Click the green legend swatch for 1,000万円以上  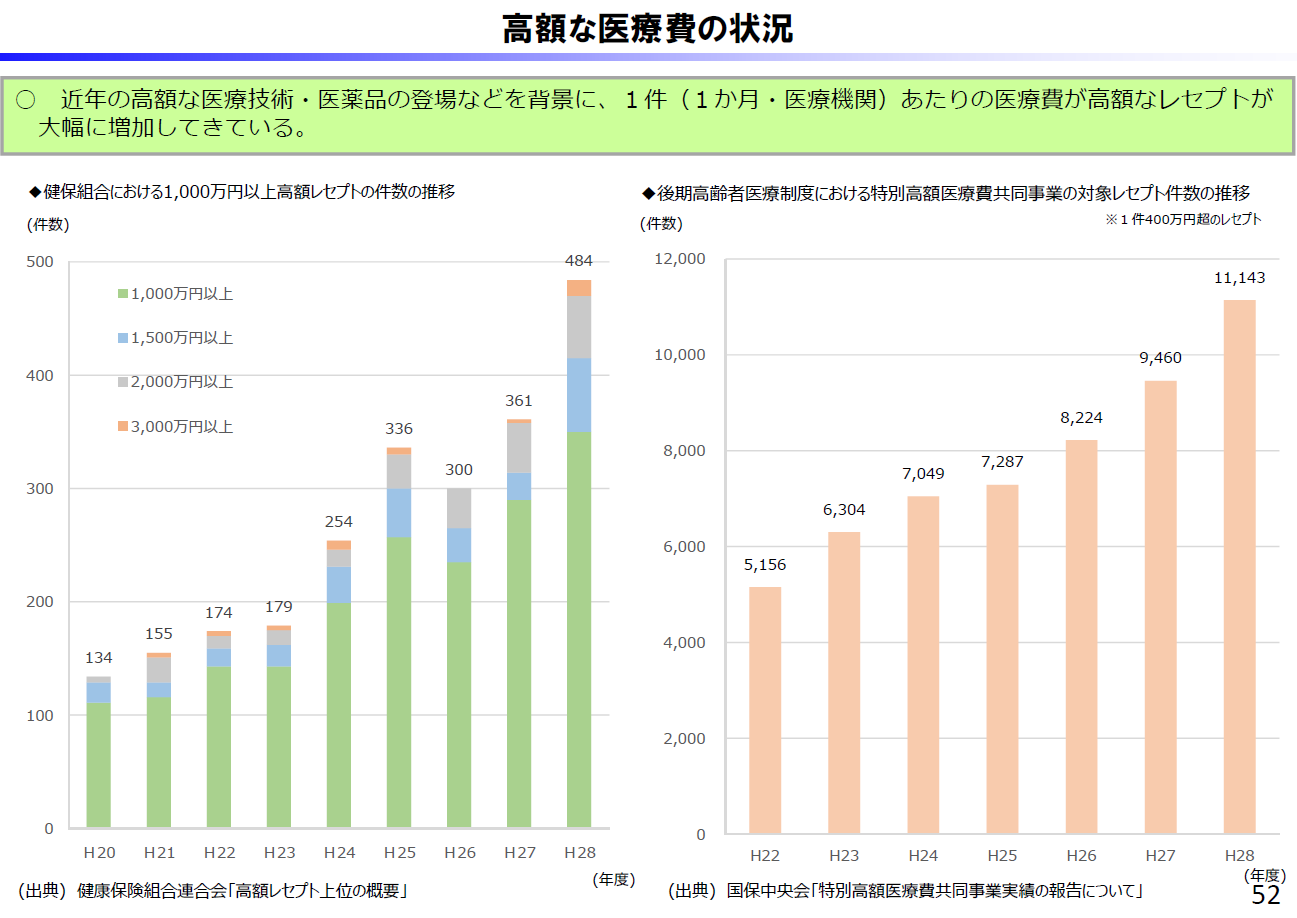click(x=123, y=294)
